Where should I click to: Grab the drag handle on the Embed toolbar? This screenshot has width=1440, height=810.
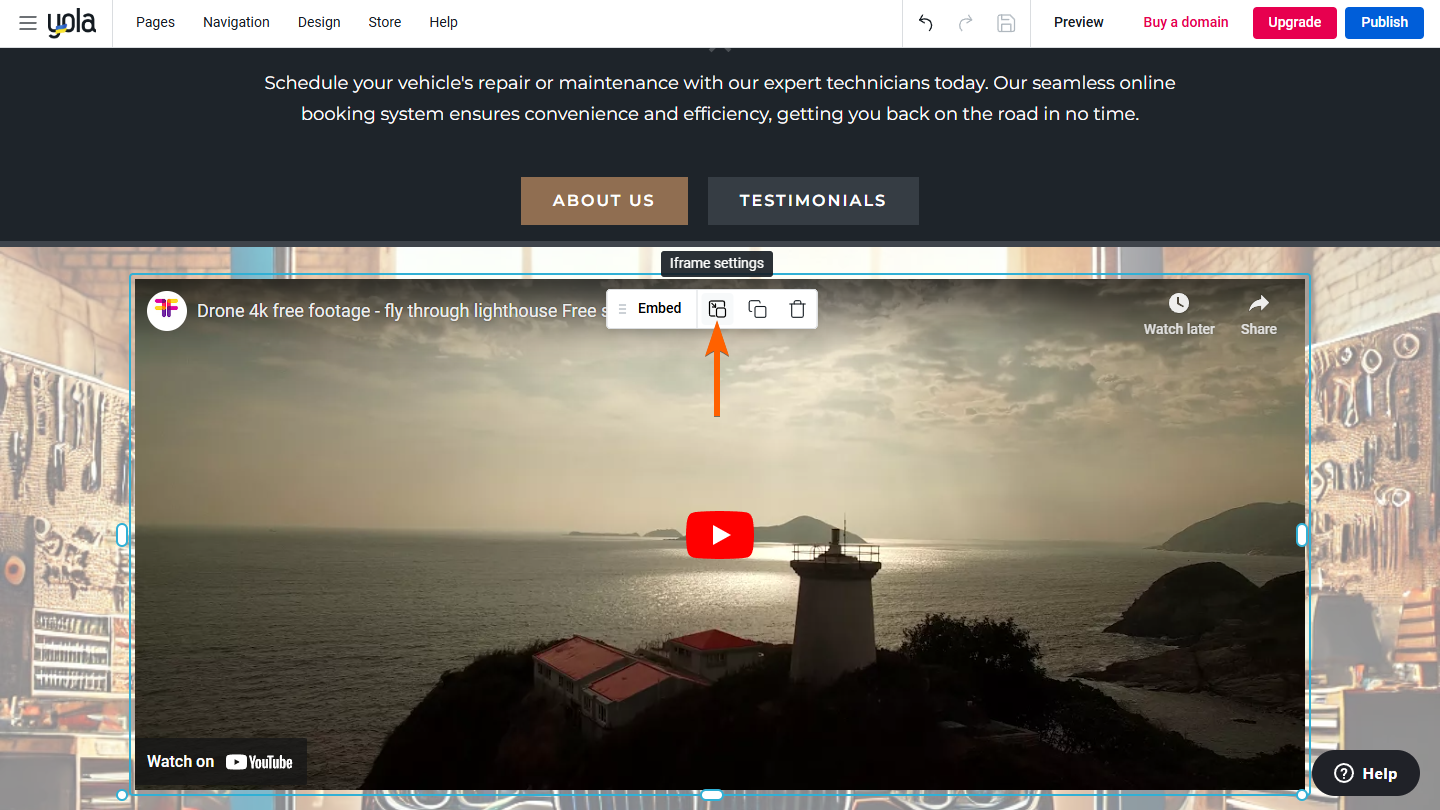tap(621, 309)
